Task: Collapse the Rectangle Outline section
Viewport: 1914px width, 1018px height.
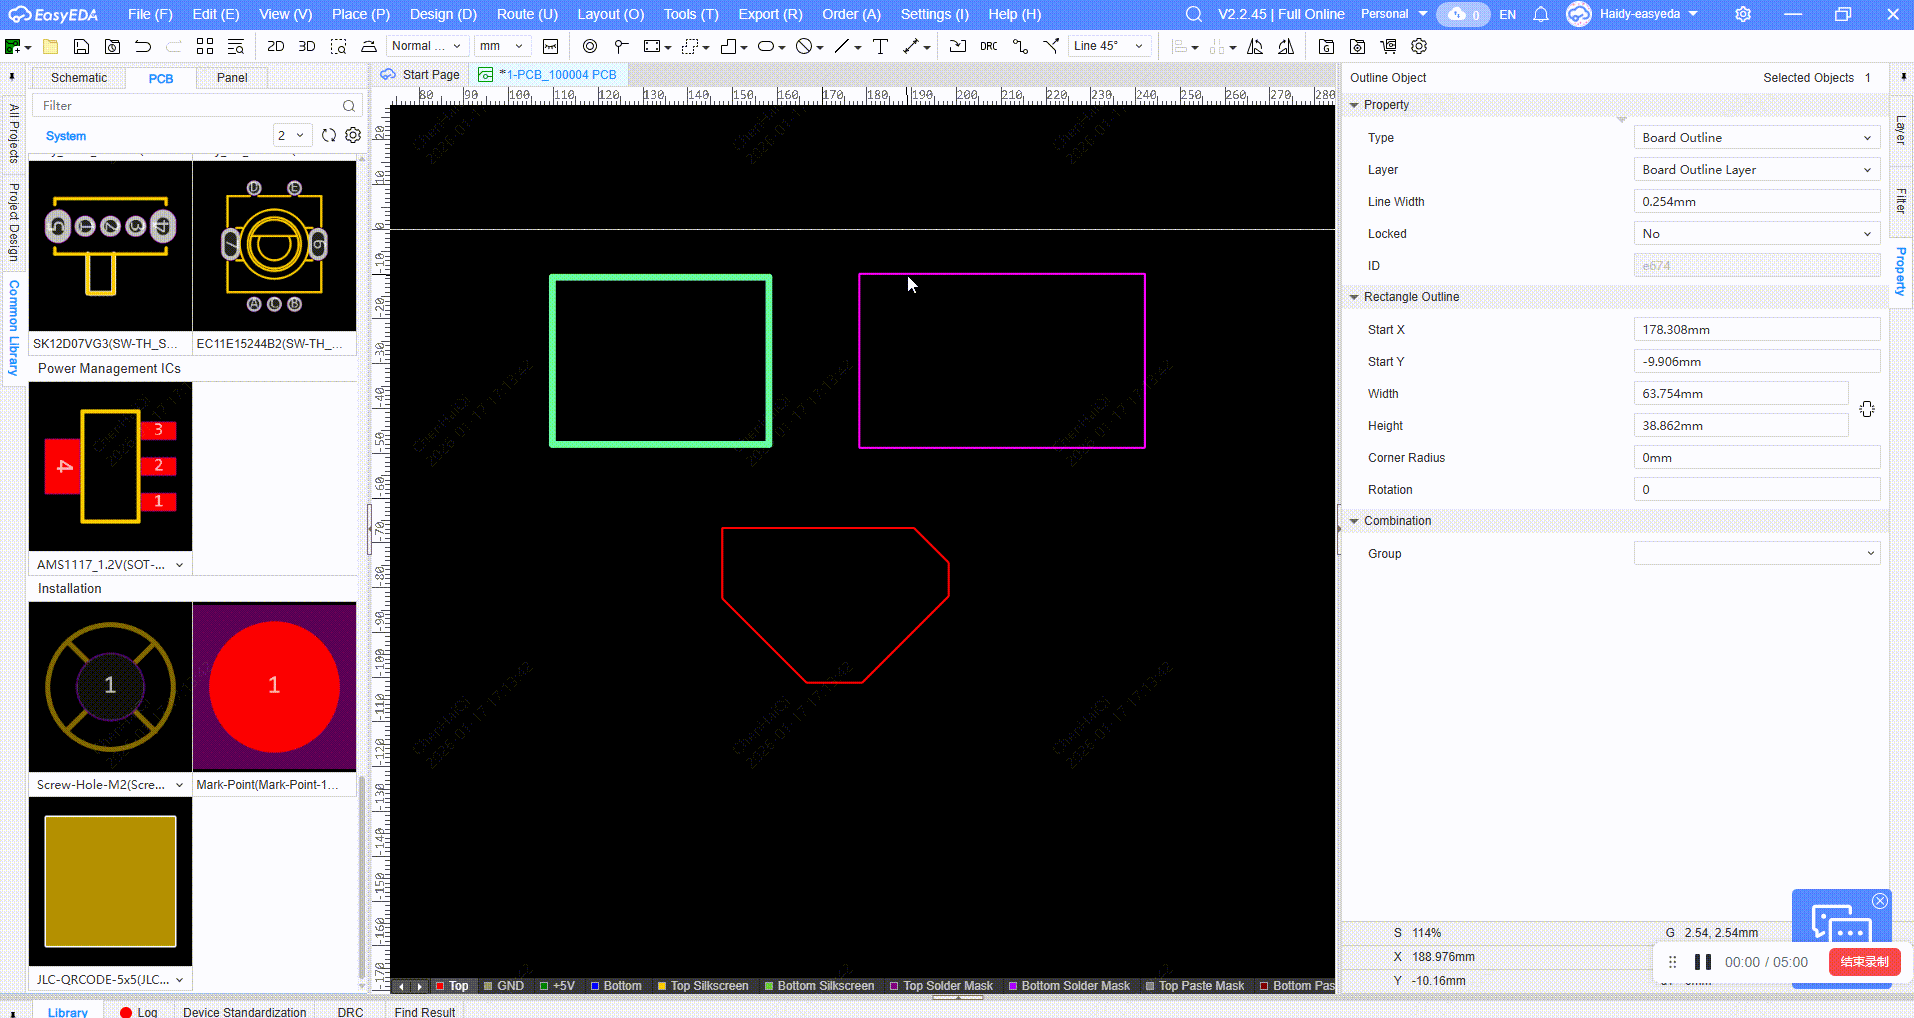Action: (x=1354, y=297)
